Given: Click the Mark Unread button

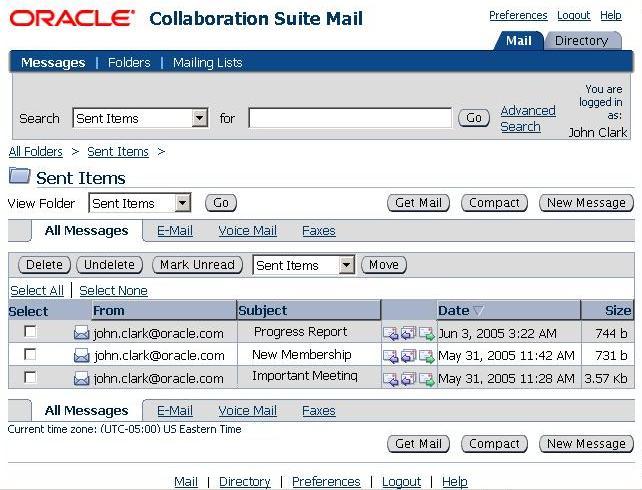Looking at the screenshot, I should pyautogui.click(x=197, y=264).
